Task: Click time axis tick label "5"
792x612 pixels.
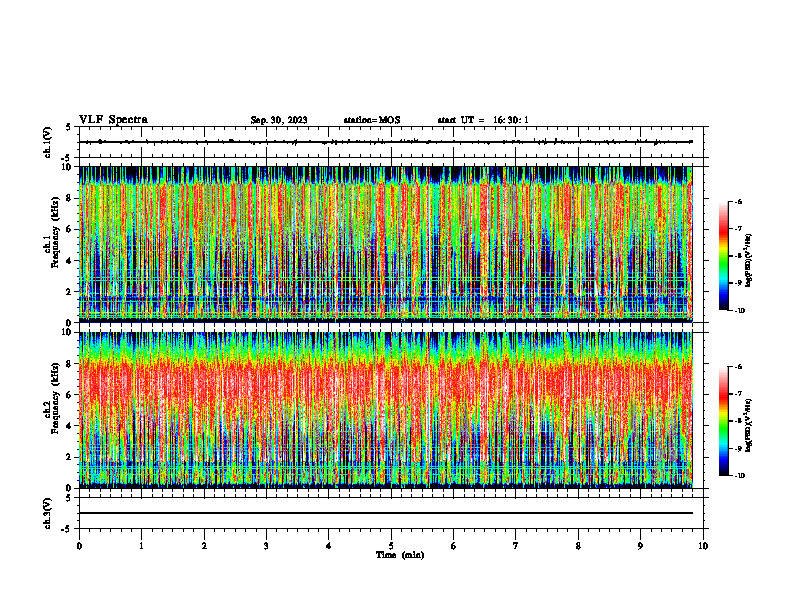Action: pos(391,546)
